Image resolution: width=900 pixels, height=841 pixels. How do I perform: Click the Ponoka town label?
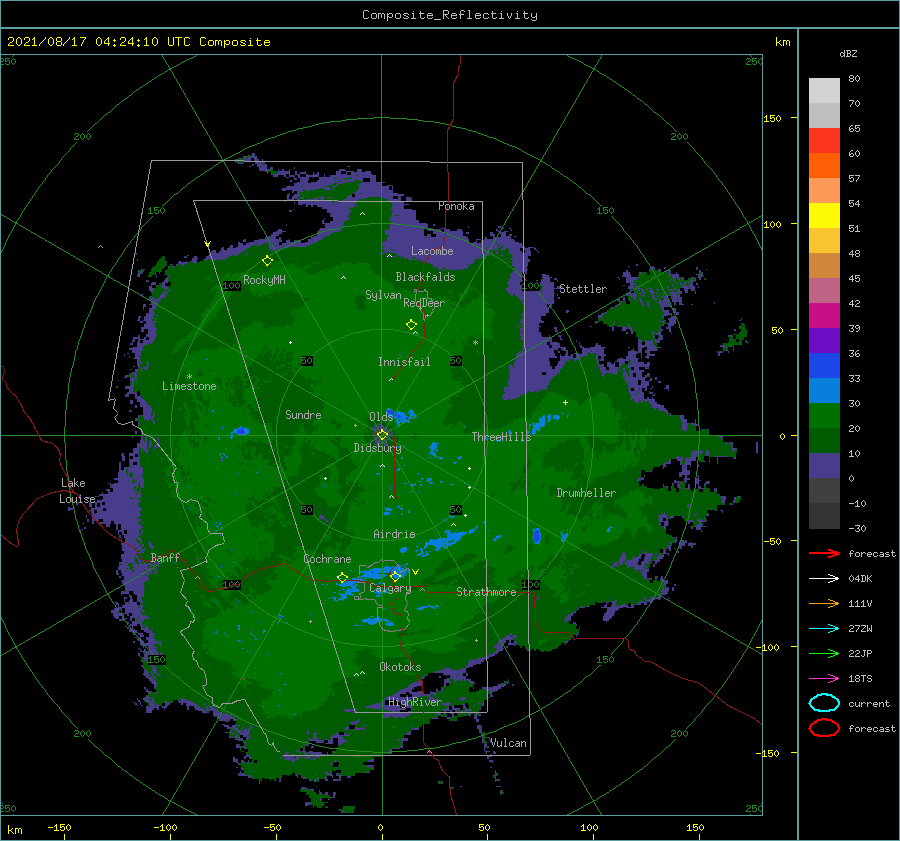456,206
